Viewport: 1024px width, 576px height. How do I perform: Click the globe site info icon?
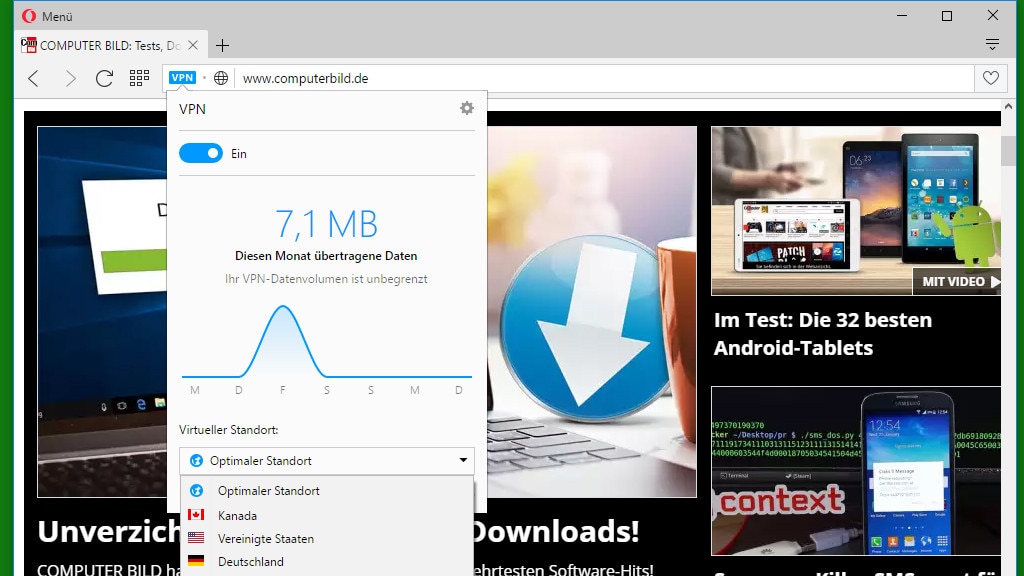[x=221, y=78]
